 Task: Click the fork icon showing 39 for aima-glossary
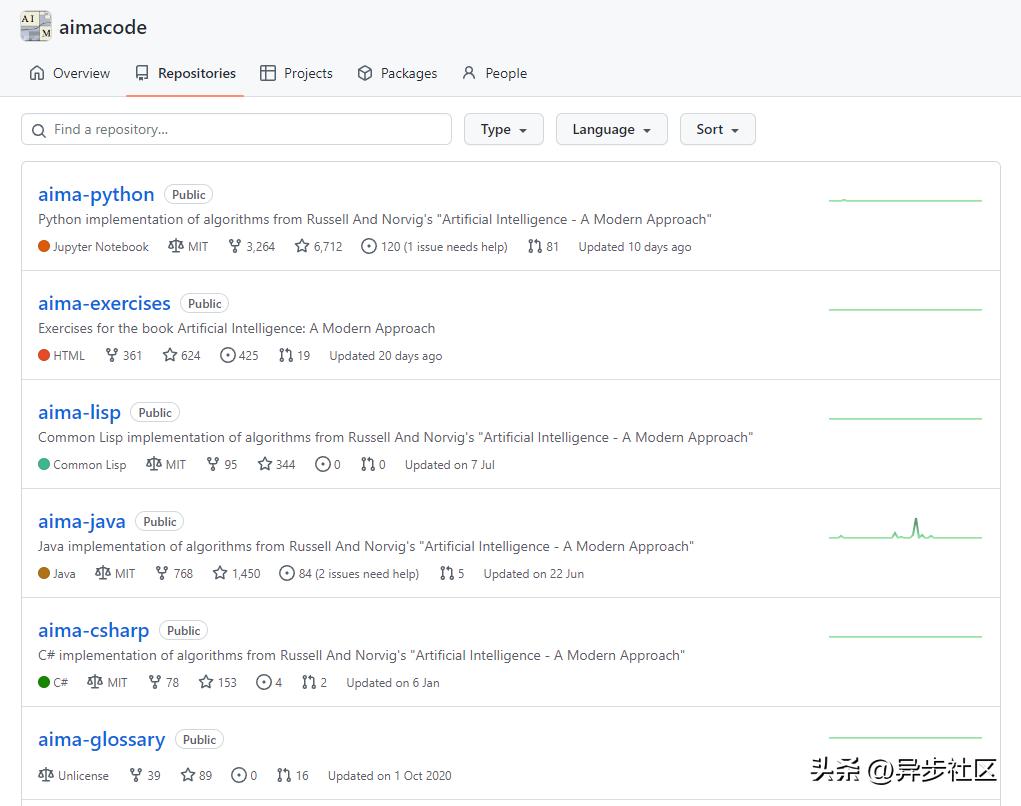(136, 775)
